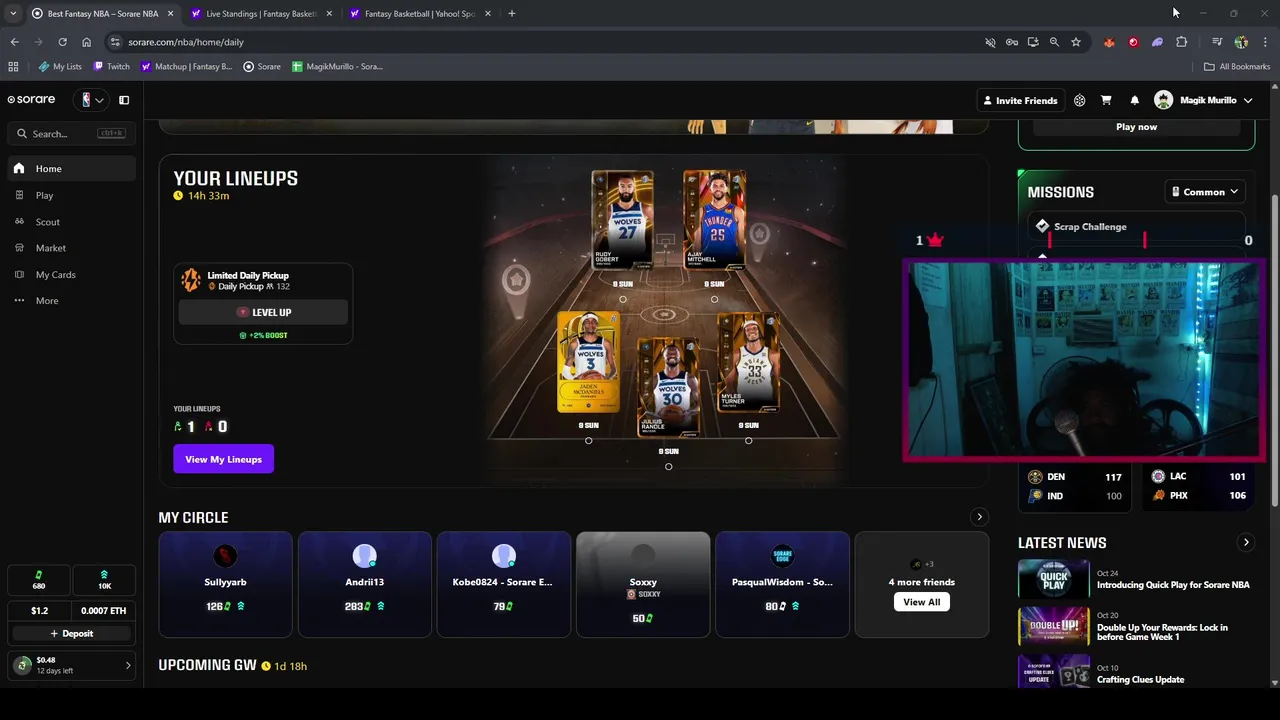Open Introducing Quick Play news article
This screenshot has height=720, width=1280.
pyautogui.click(x=1136, y=579)
